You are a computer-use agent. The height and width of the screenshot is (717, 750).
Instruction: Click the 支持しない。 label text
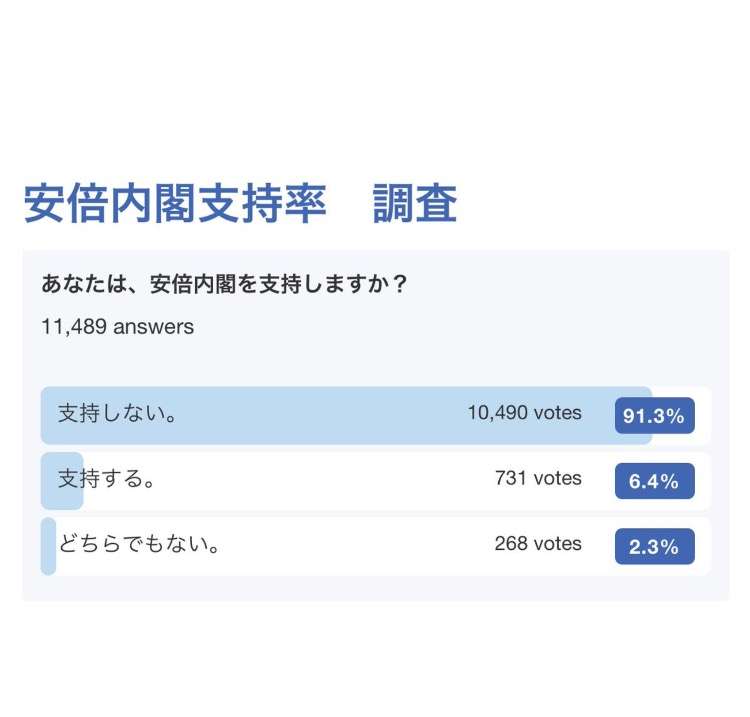[117, 413]
